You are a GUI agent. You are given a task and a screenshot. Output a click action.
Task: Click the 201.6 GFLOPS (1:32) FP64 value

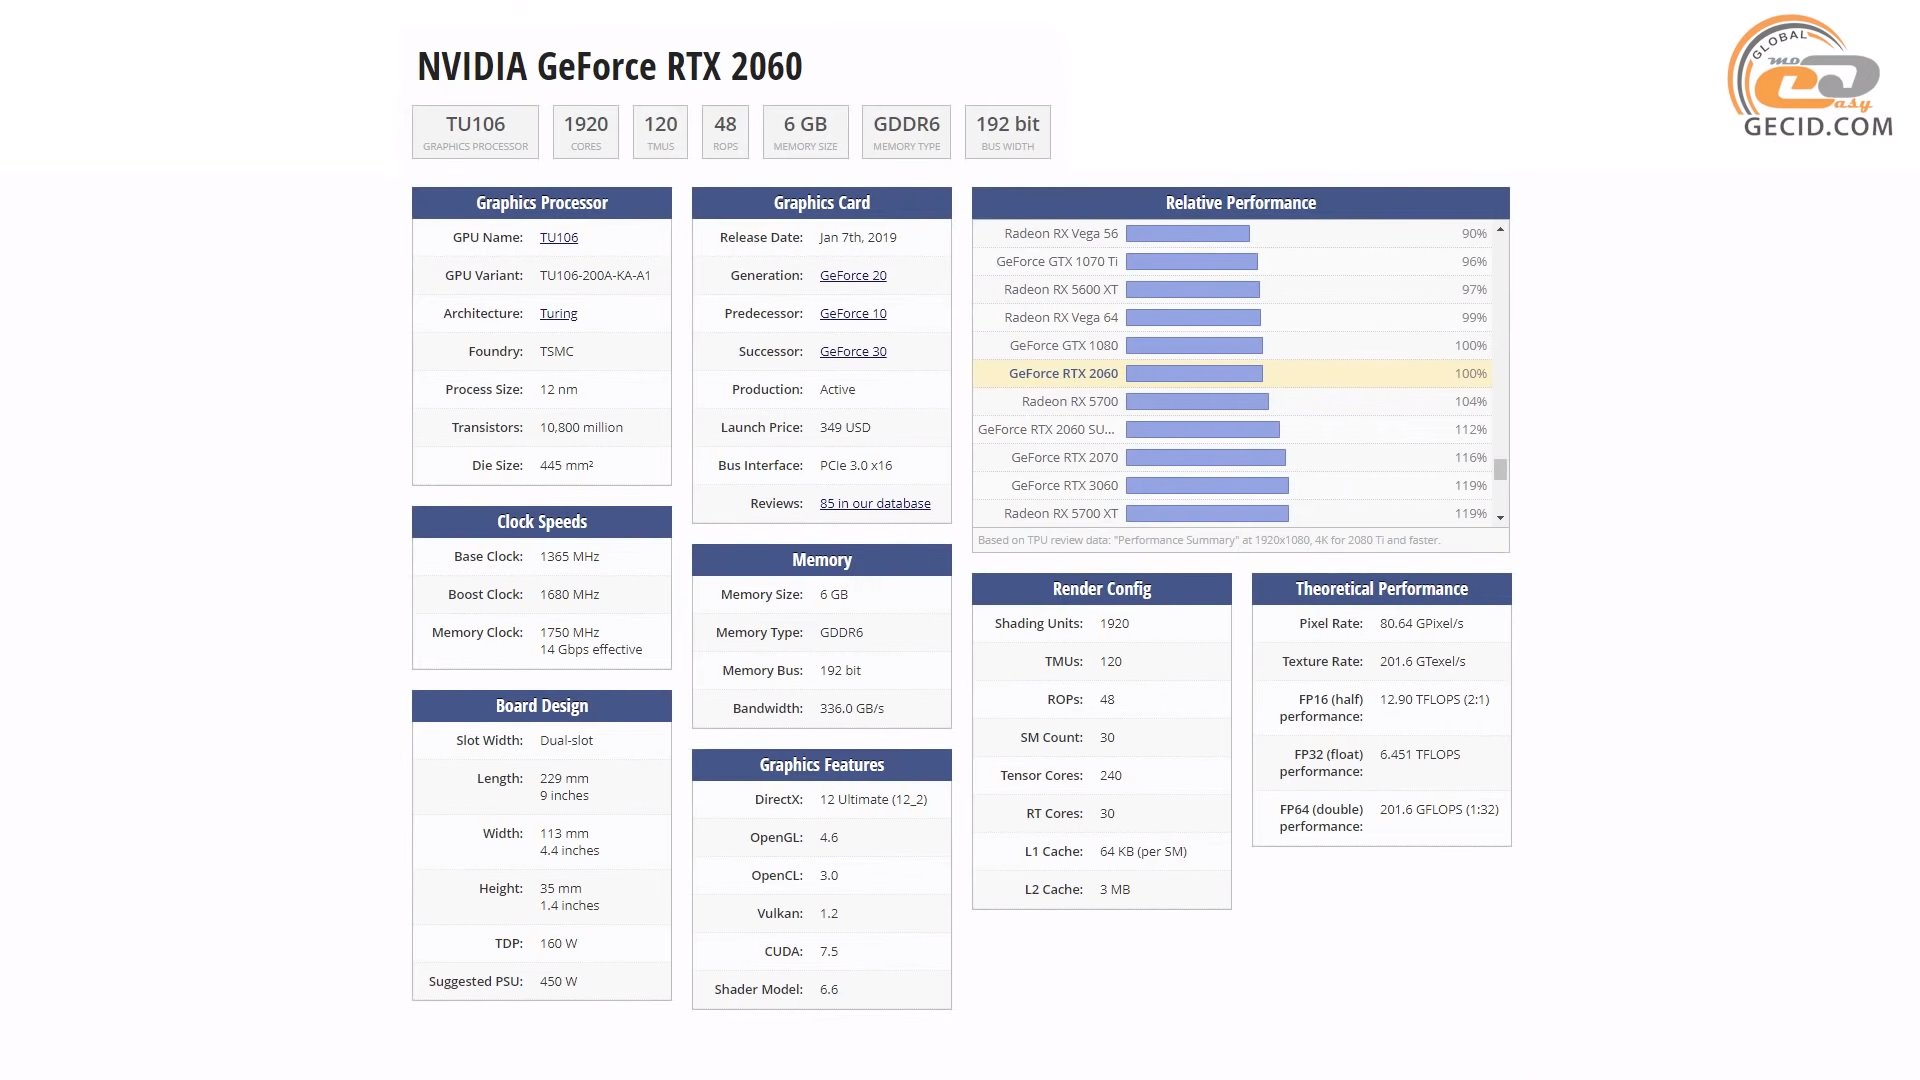1439,809
